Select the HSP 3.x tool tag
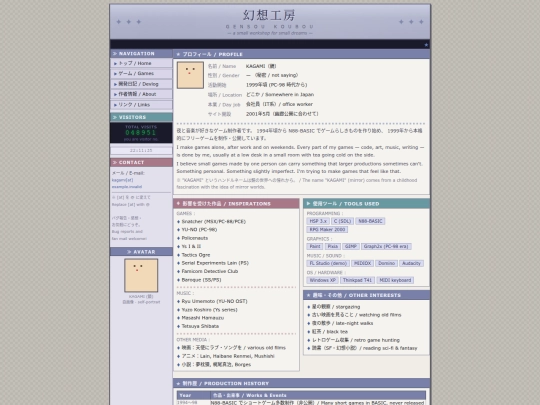 [x=318, y=221]
